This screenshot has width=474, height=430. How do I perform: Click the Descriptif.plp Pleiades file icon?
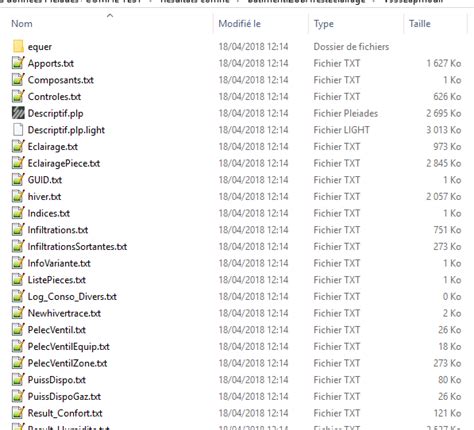pos(18,113)
